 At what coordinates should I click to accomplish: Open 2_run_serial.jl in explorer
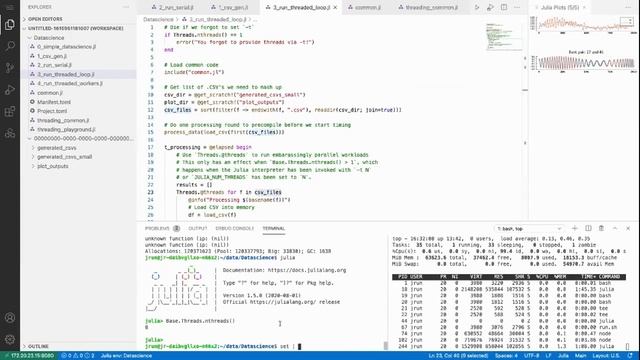point(78,65)
